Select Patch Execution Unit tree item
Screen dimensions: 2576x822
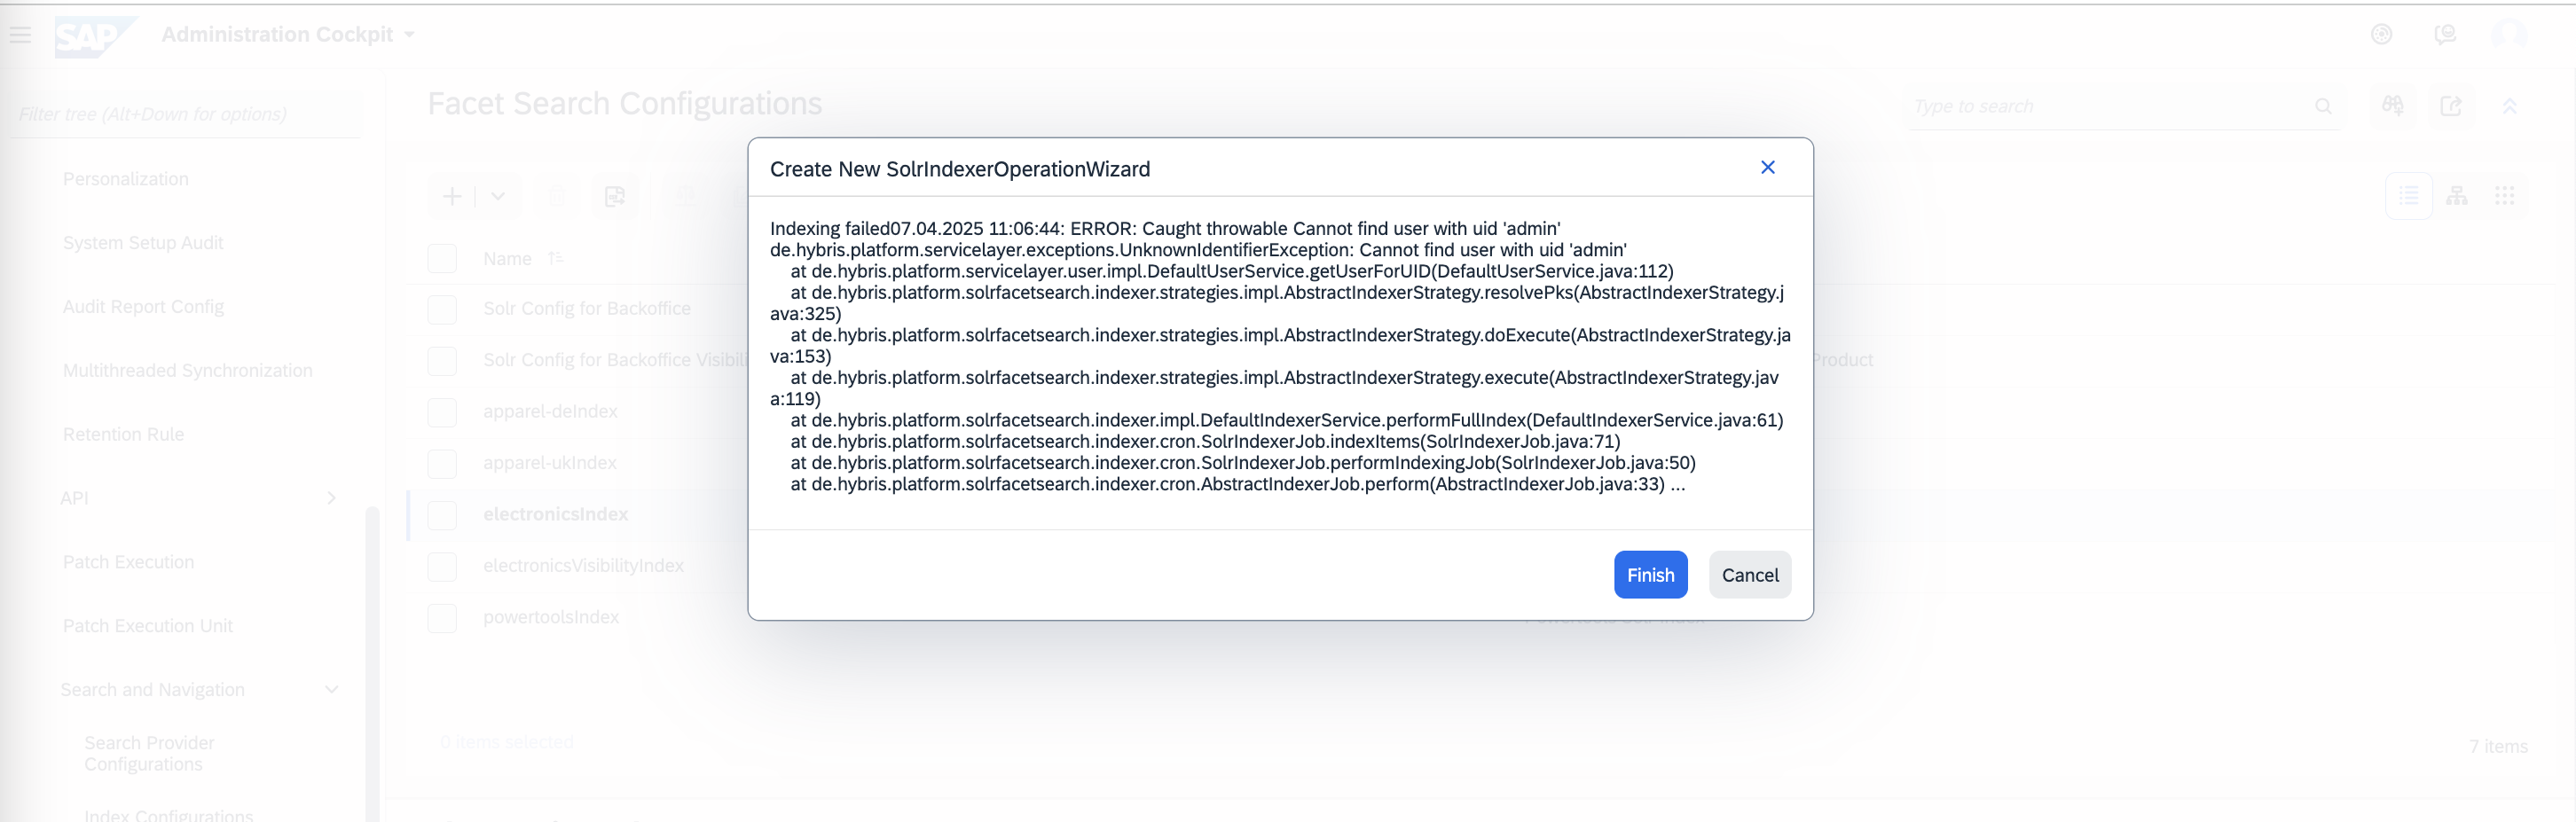tap(147, 626)
